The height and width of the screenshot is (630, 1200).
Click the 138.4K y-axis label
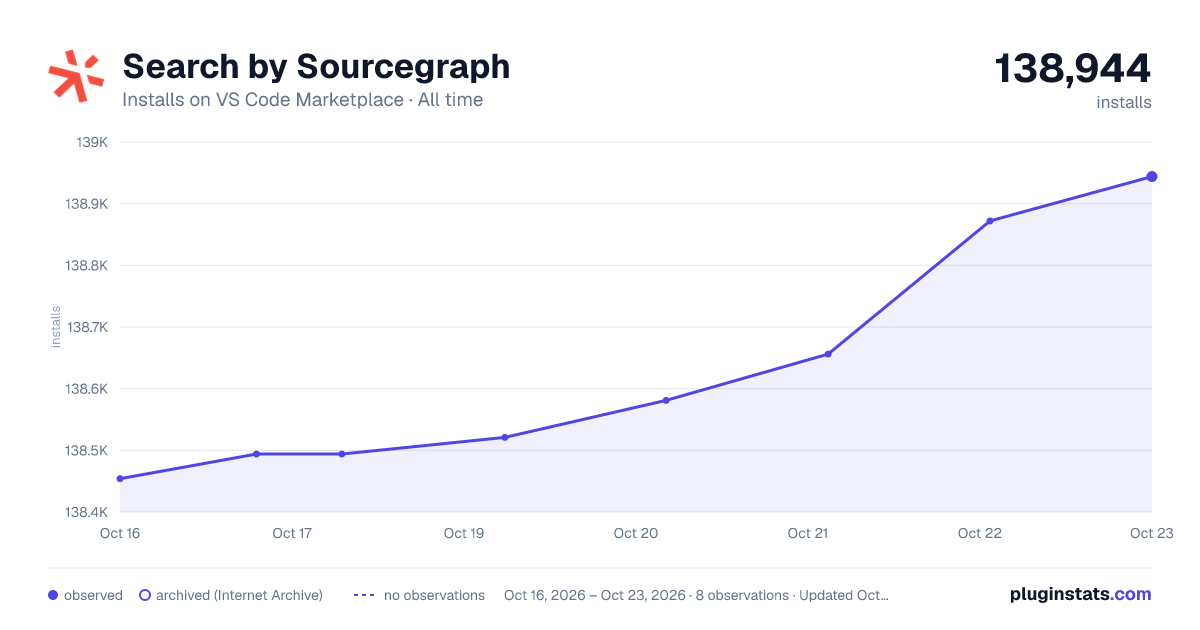[87, 512]
